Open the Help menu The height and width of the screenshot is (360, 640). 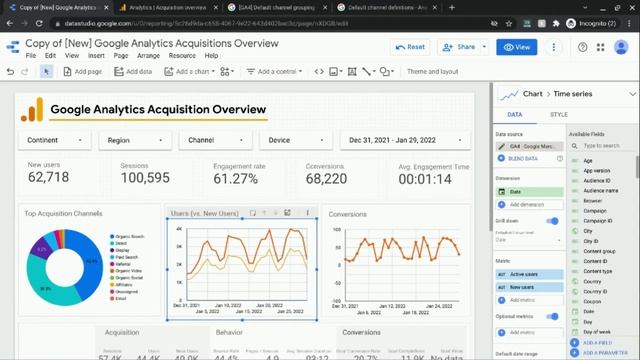211,56
